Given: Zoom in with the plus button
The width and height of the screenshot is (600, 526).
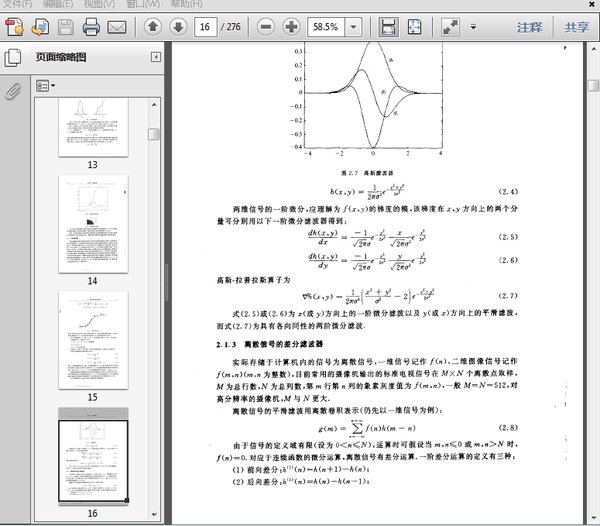Looking at the screenshot, I should tap(291, 25).
